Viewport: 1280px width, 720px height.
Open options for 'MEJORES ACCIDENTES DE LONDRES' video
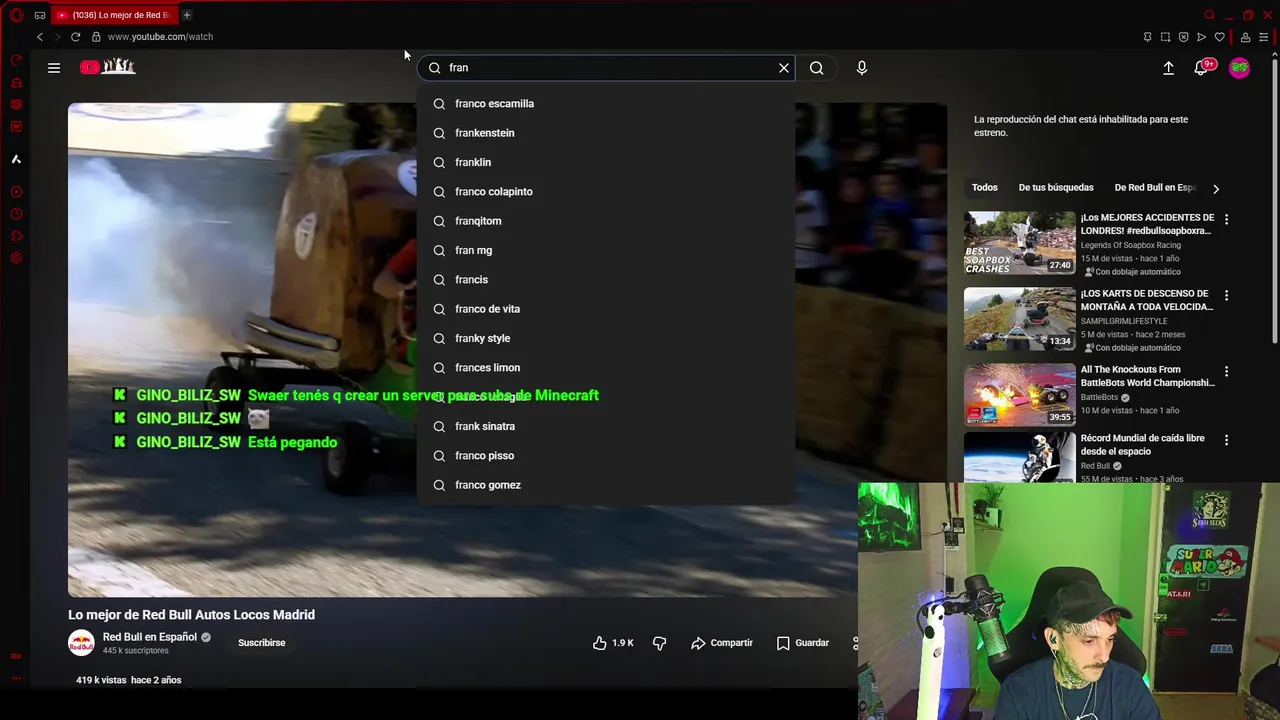1227,219
